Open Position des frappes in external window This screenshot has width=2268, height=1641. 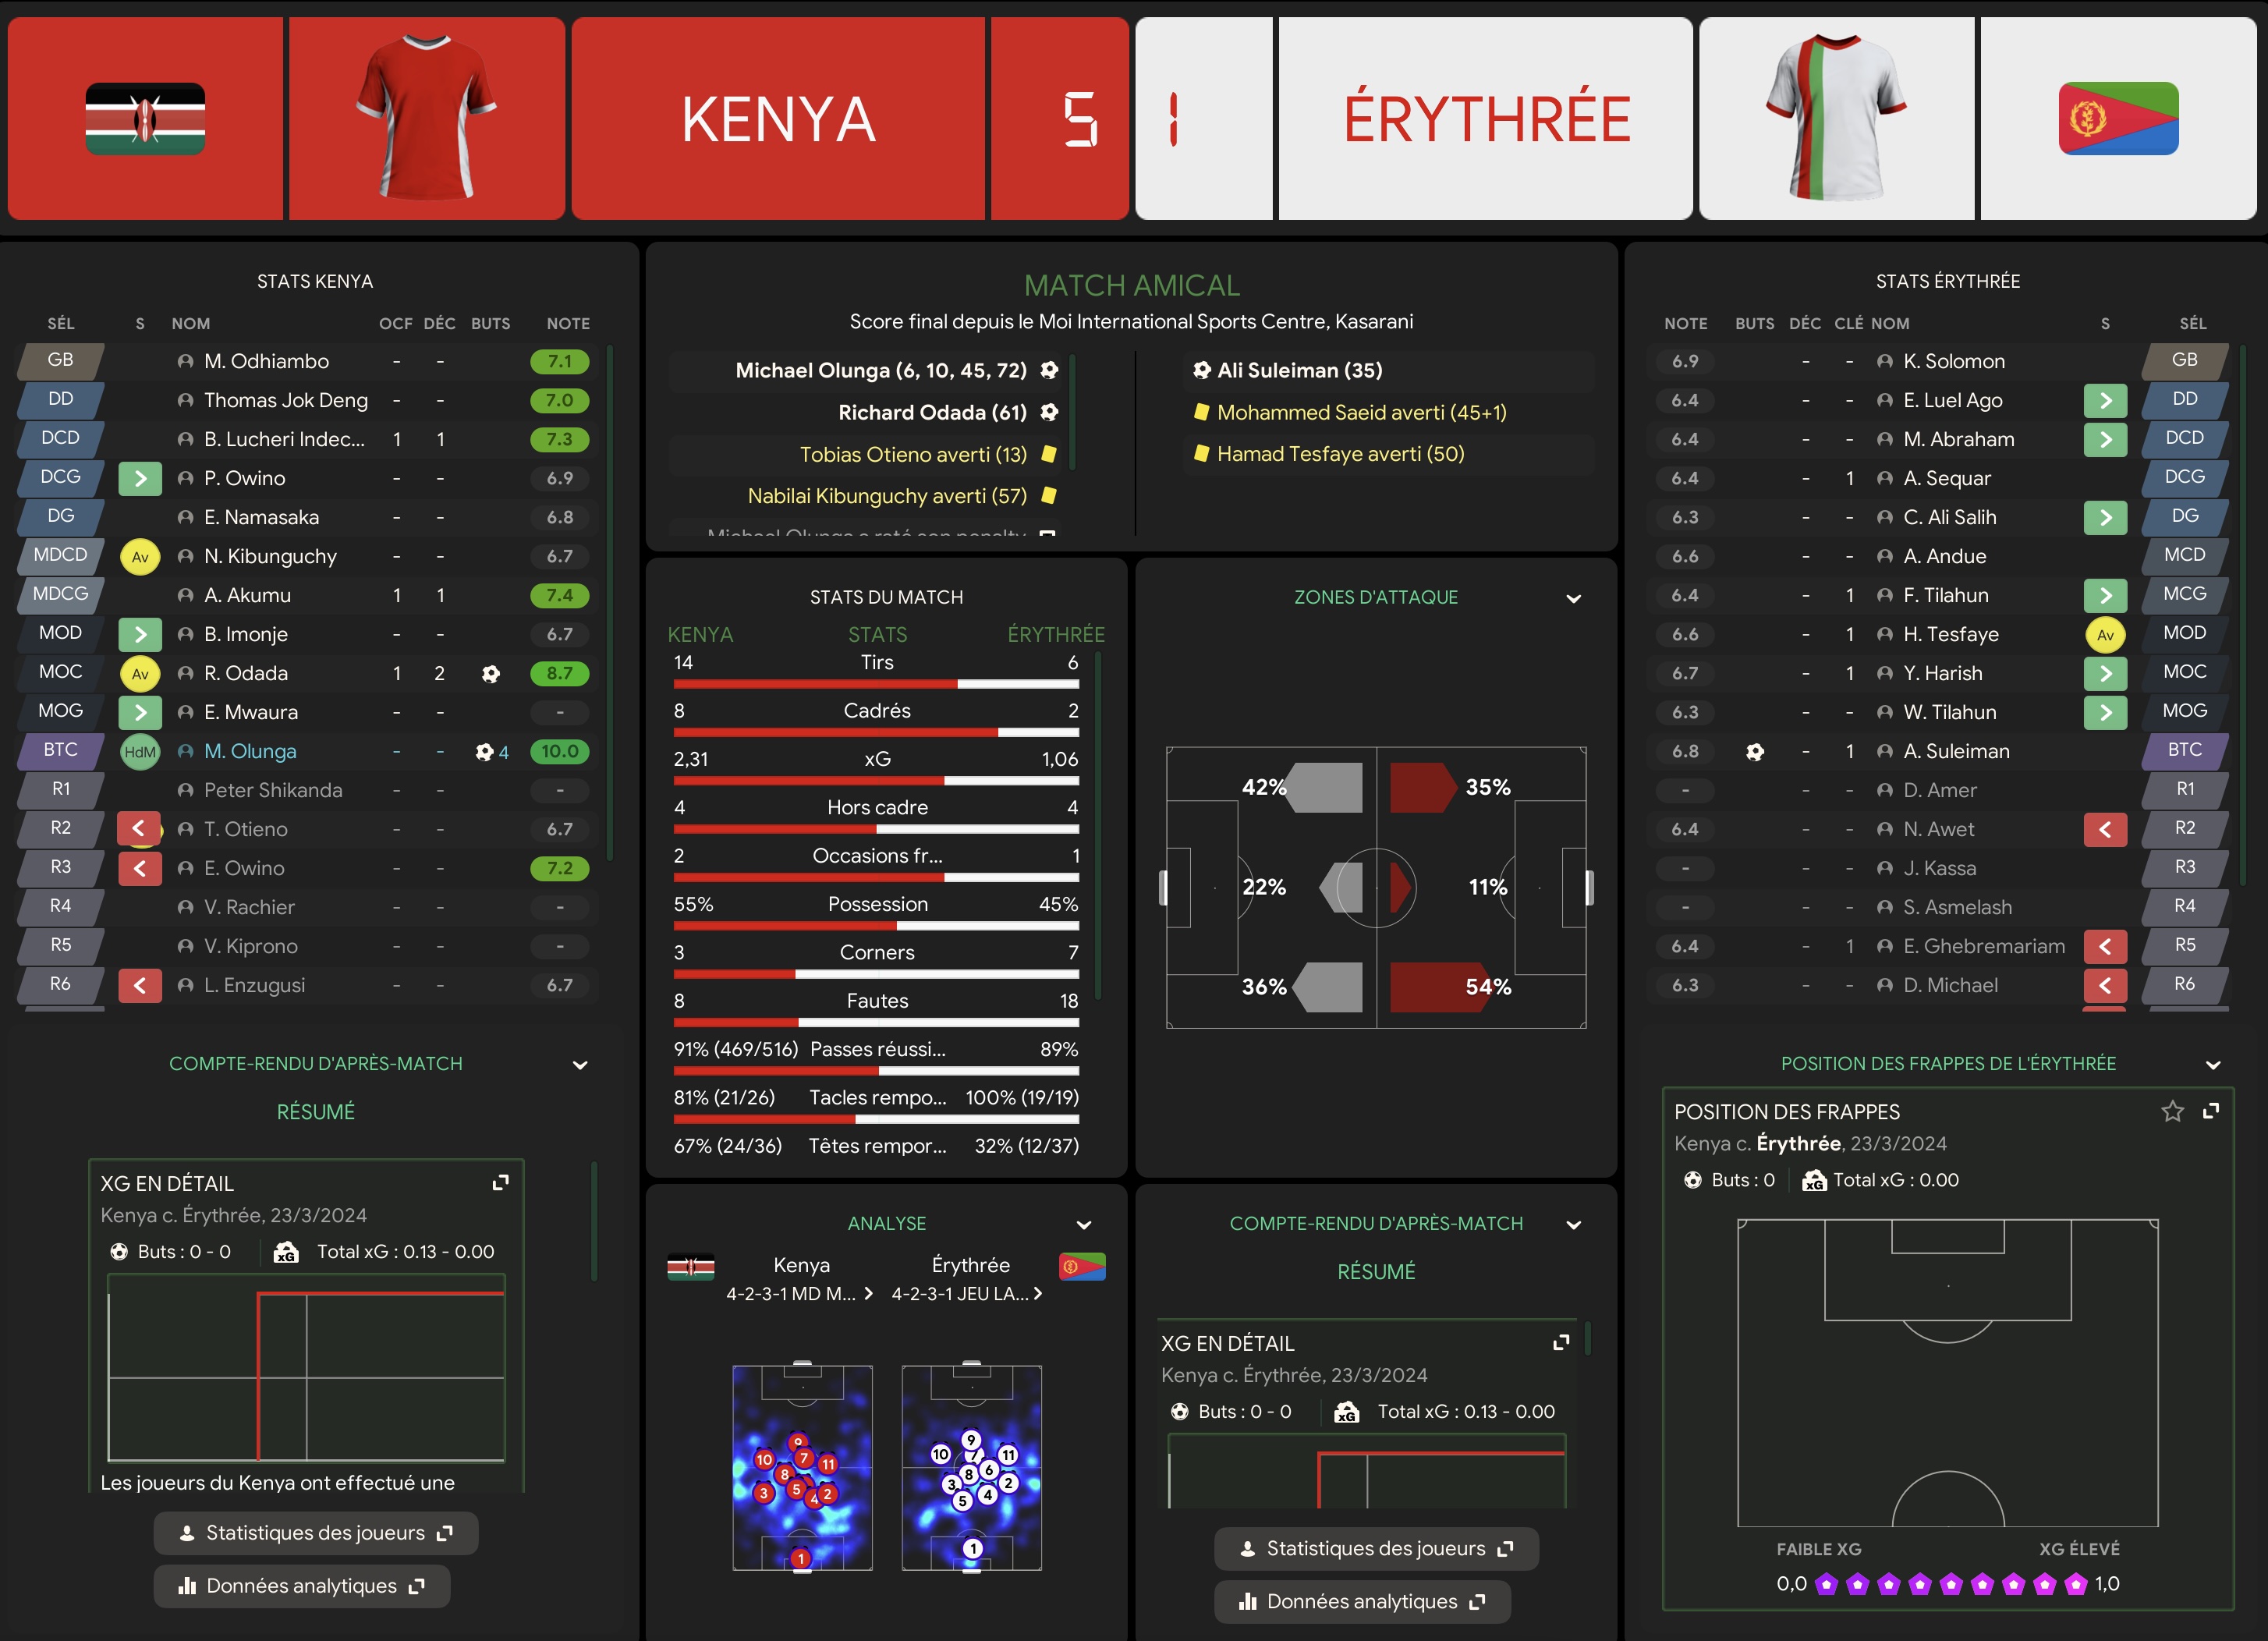pyautogui.click(x=2212, y=1111)
